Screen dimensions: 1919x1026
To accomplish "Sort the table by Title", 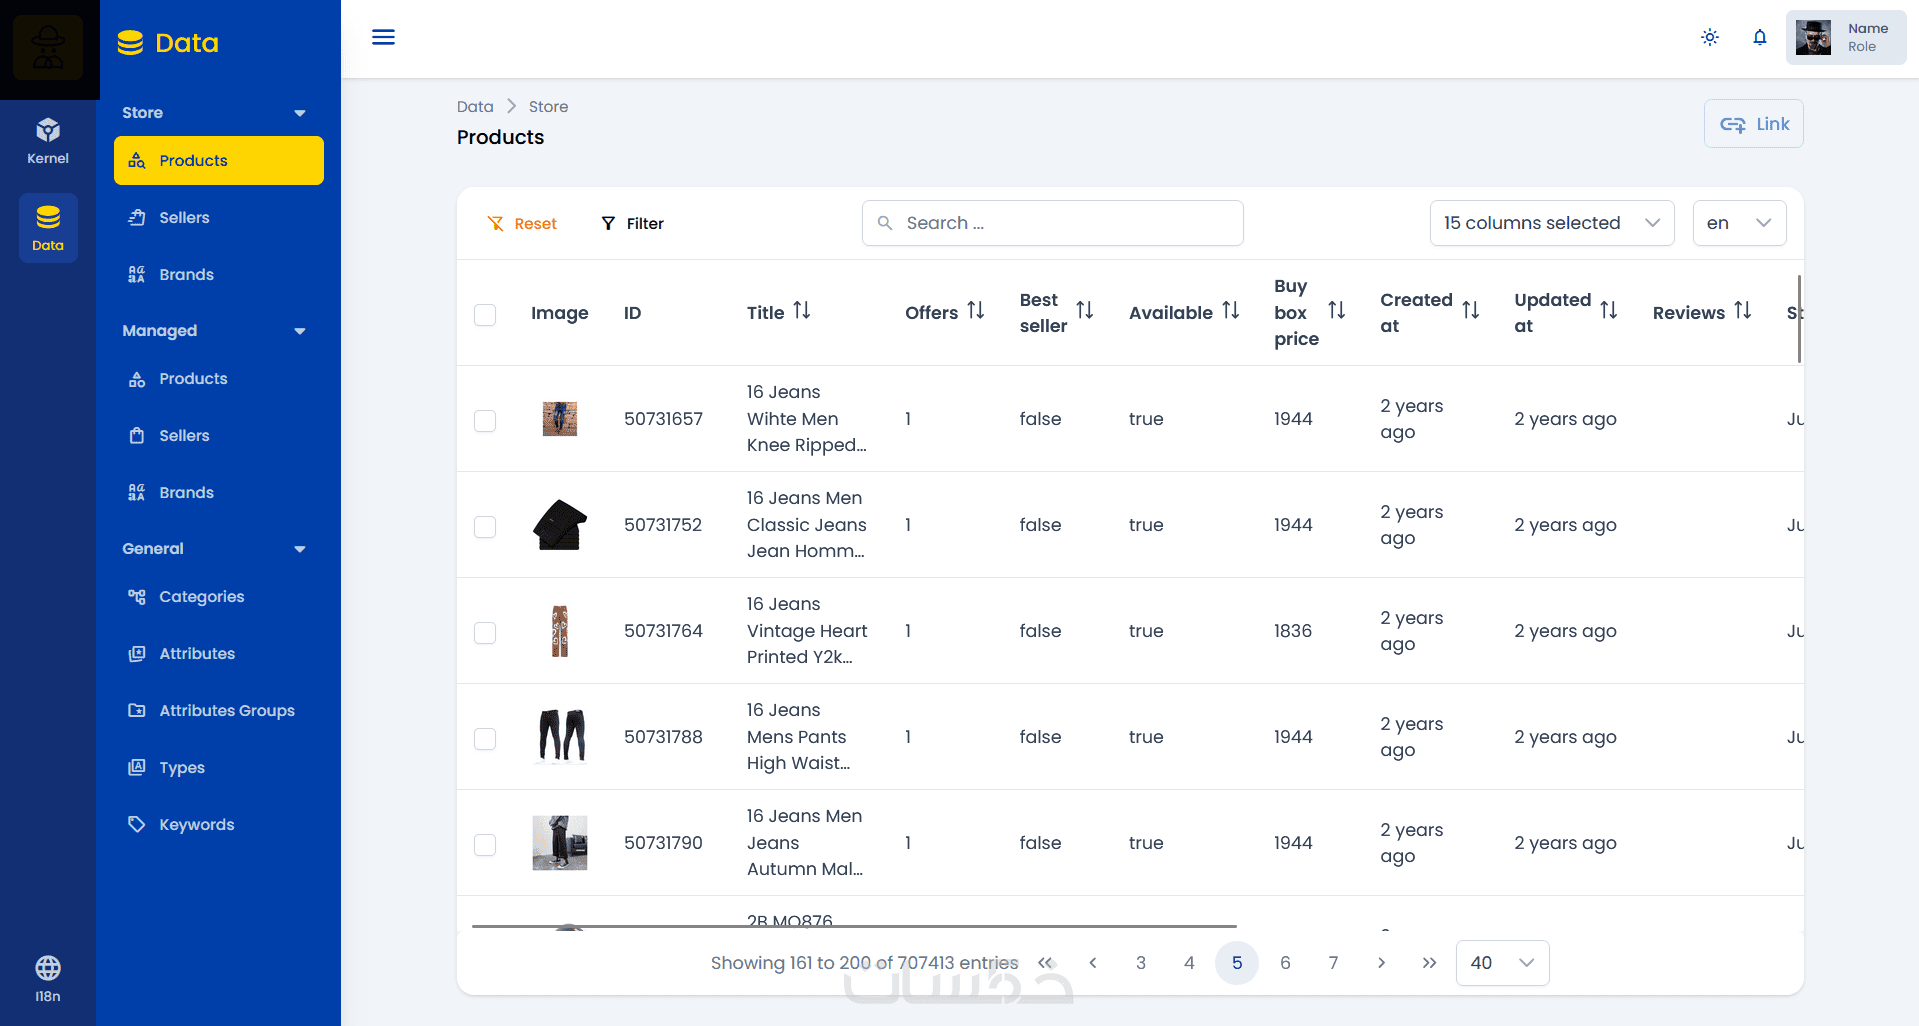I will coord(802,311).
